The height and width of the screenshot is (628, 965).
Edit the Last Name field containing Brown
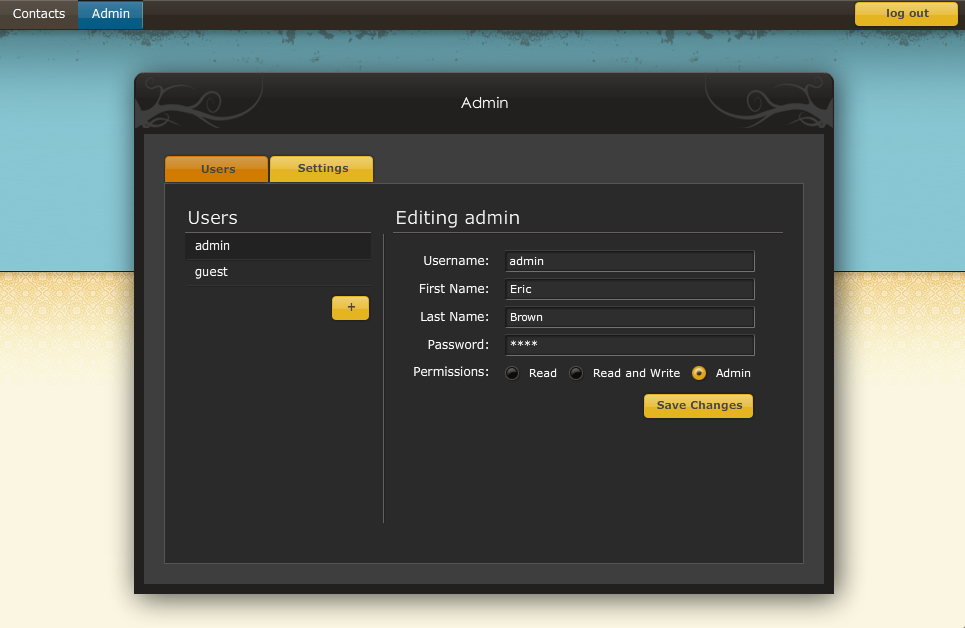629,317
